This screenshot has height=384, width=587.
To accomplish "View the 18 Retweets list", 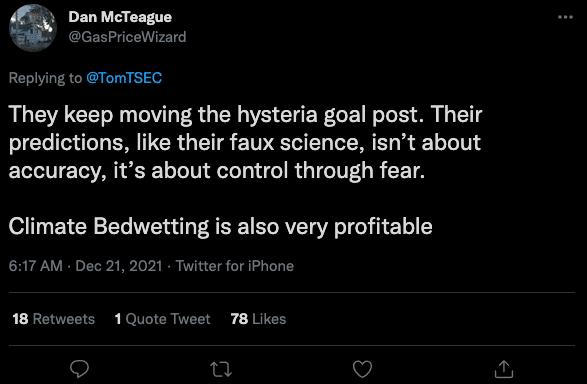I will point(54,319).
